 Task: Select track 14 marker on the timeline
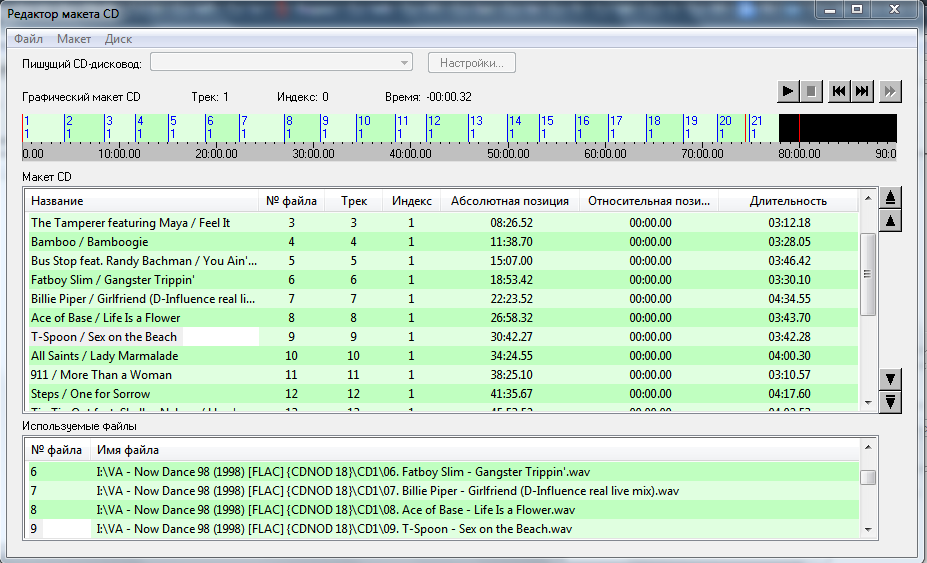coord(514,127)
